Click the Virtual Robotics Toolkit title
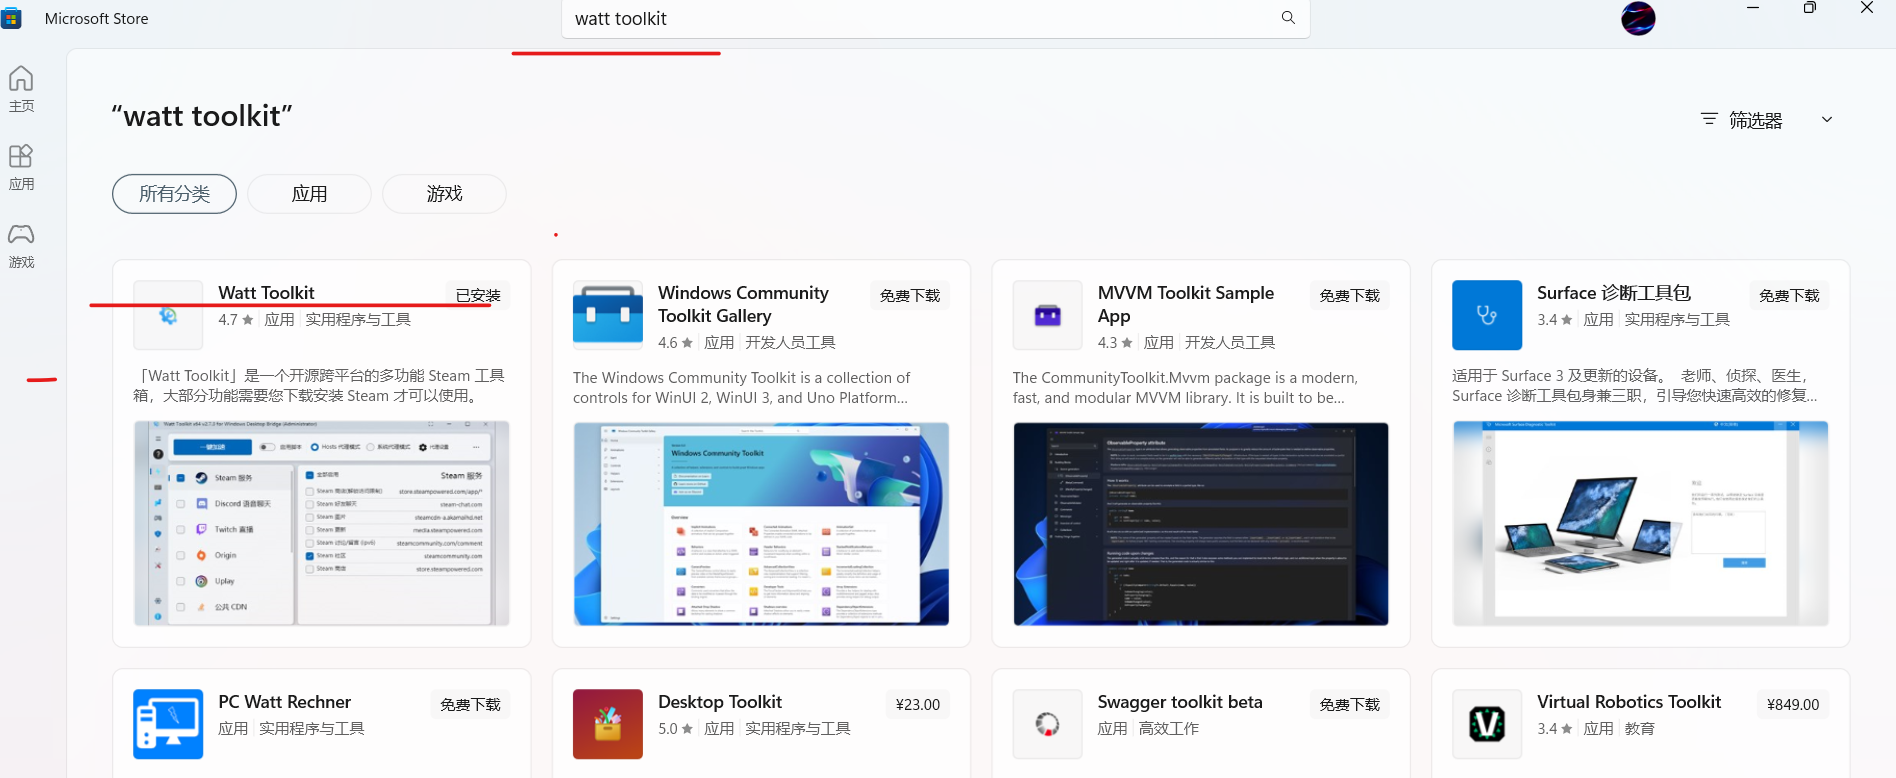Image resolution: width=1896 pixels, height=778 pixels. (1629, 702)
